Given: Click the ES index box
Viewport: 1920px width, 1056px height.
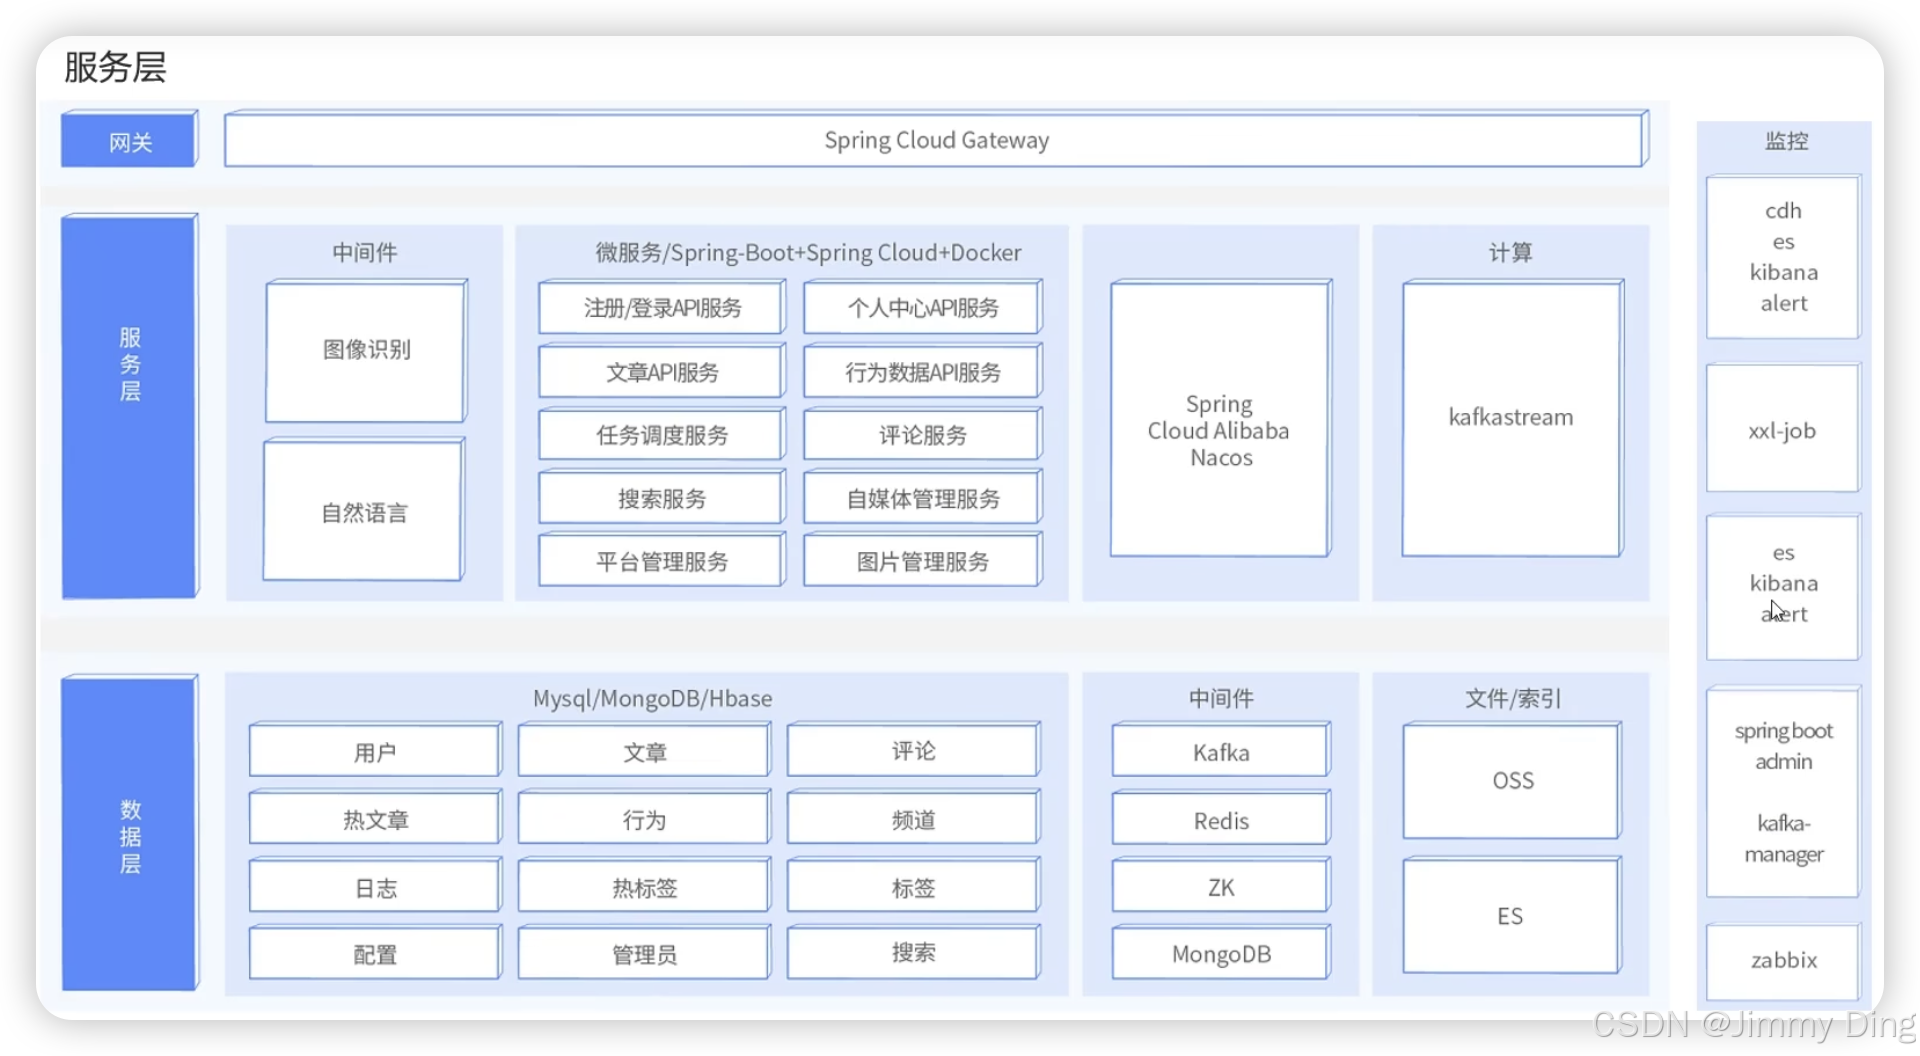Looking at the screenshot, I should coord(1512,916).
